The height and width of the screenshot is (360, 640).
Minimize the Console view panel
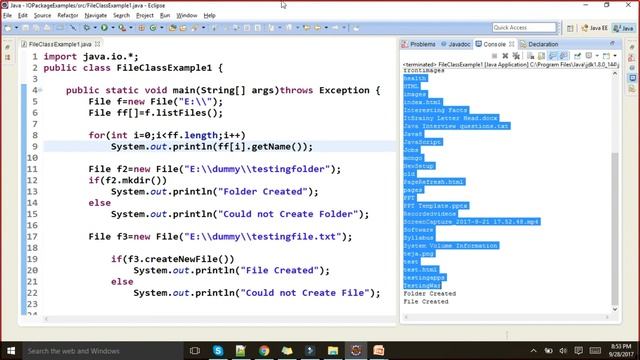coord(613,43)
